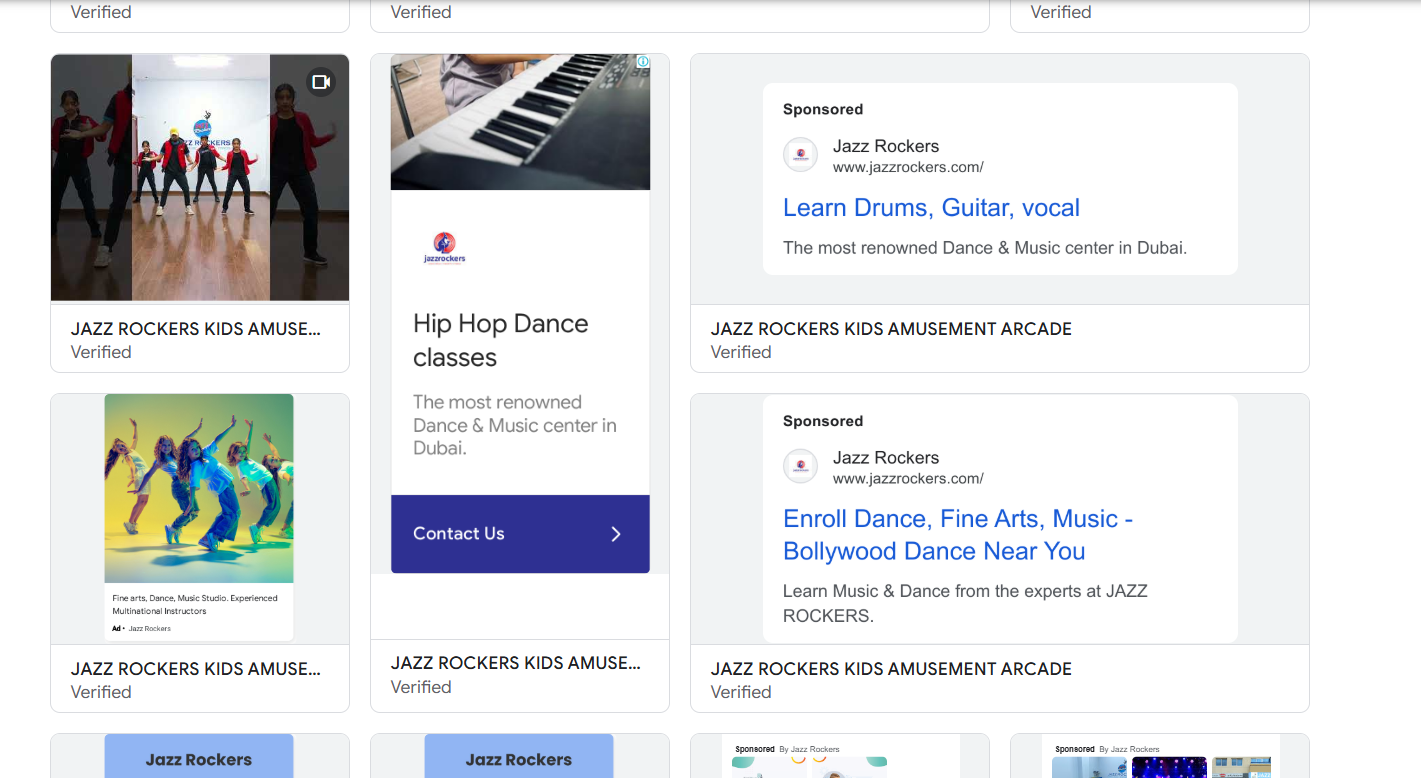The height and width of the screenshot is (778, 1421).
Task: Click Jazz Rockers round logo in Learn Drums ad
Action: click(800, 155)
